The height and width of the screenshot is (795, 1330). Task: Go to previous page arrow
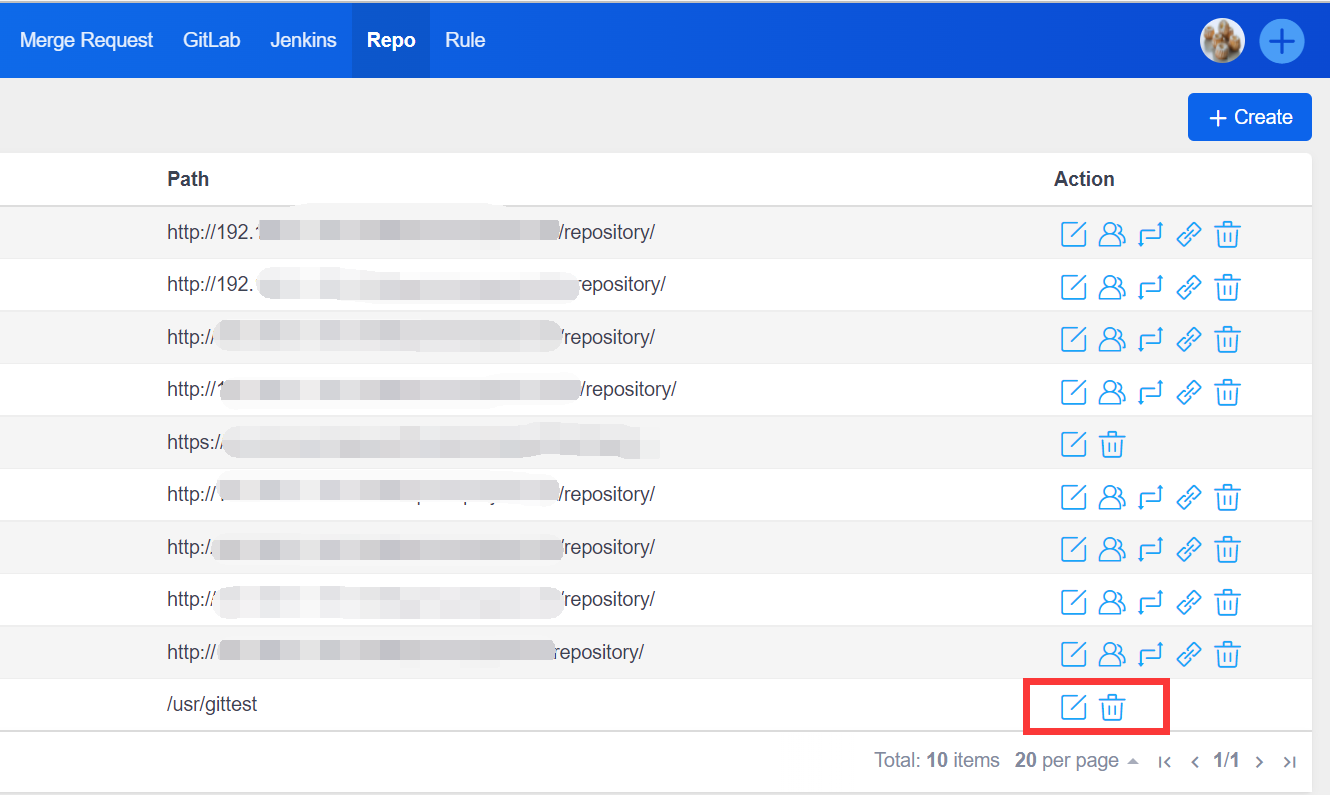[x=1194, y=762]
